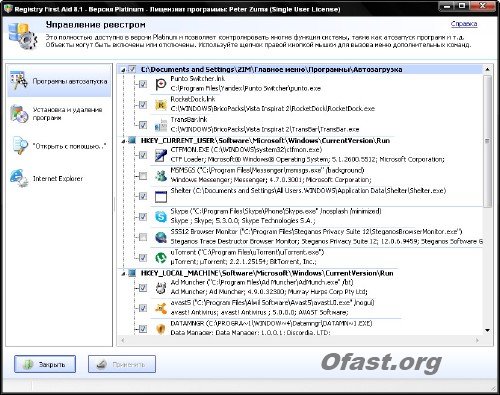The width and height of the screenshot is (500, 395).
Task: Click the vertical scrollbar up arrow
Action: 487,69
